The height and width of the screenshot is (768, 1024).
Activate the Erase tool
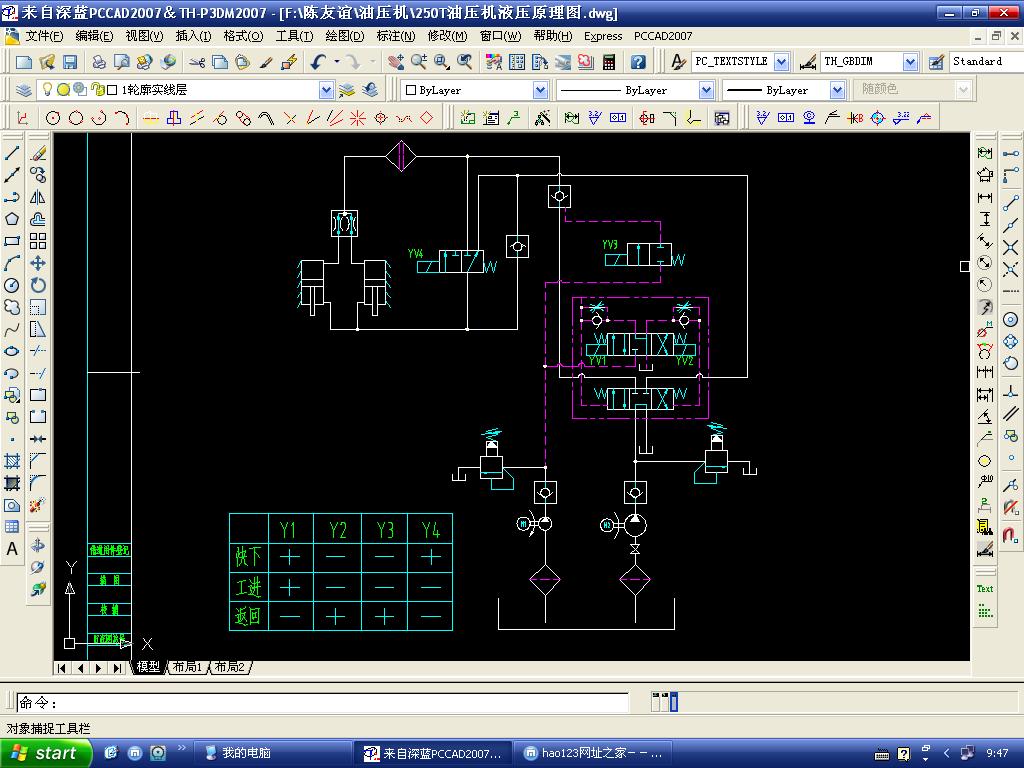coord(38,153)
